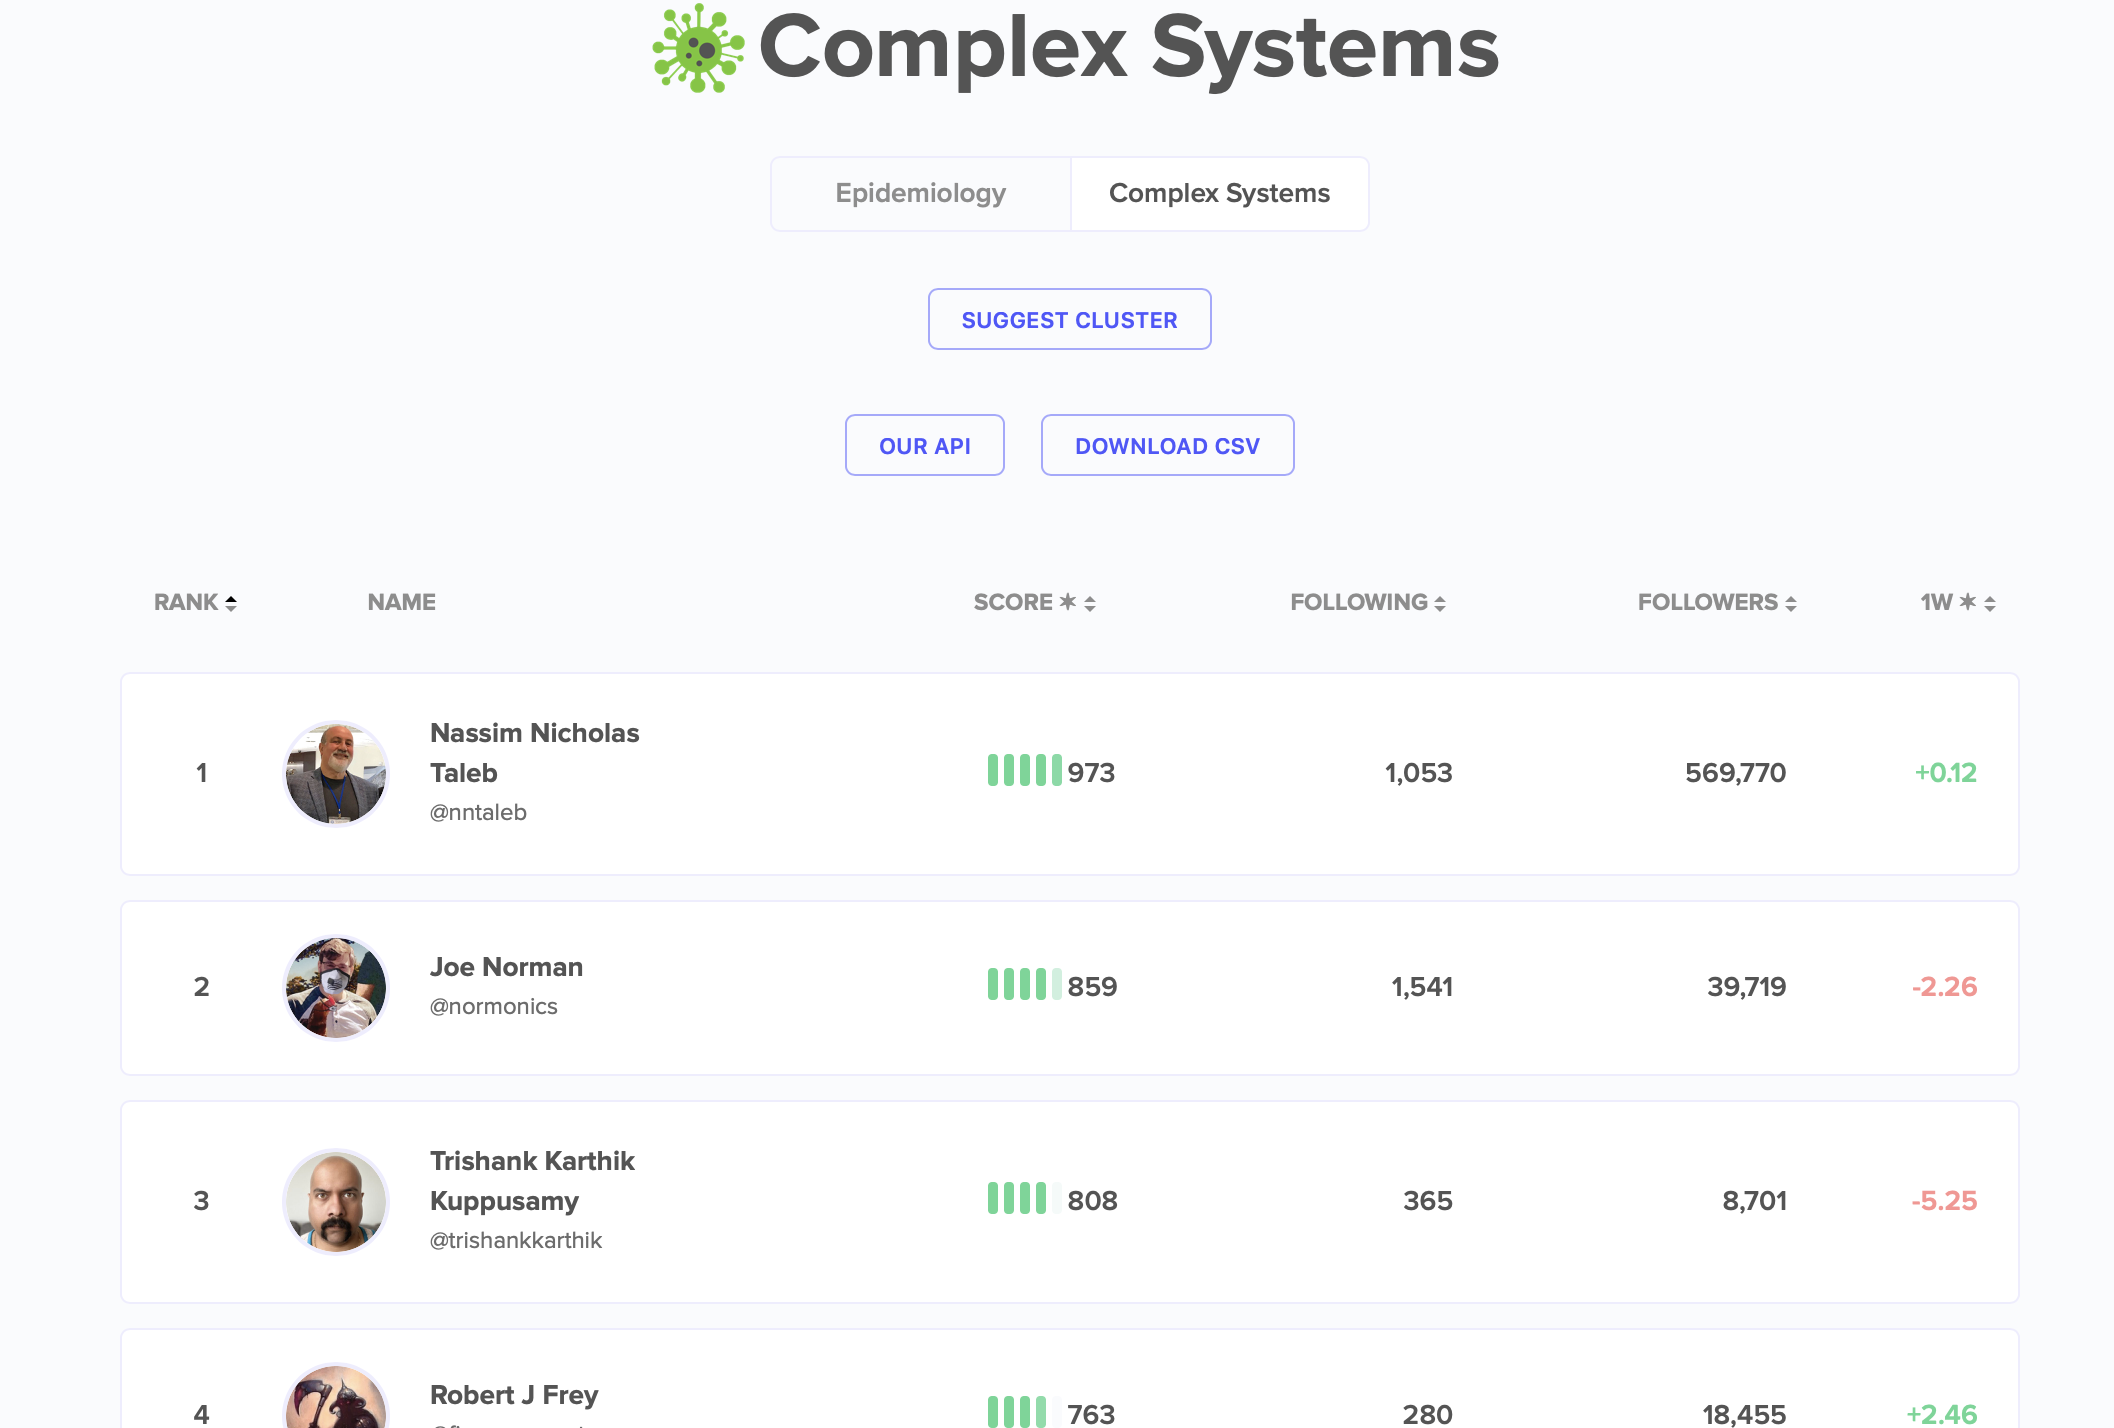Viewport: 2114px width, 1428px height.
Task: Sort by Rank column arrows
Action: click(231, 603)
